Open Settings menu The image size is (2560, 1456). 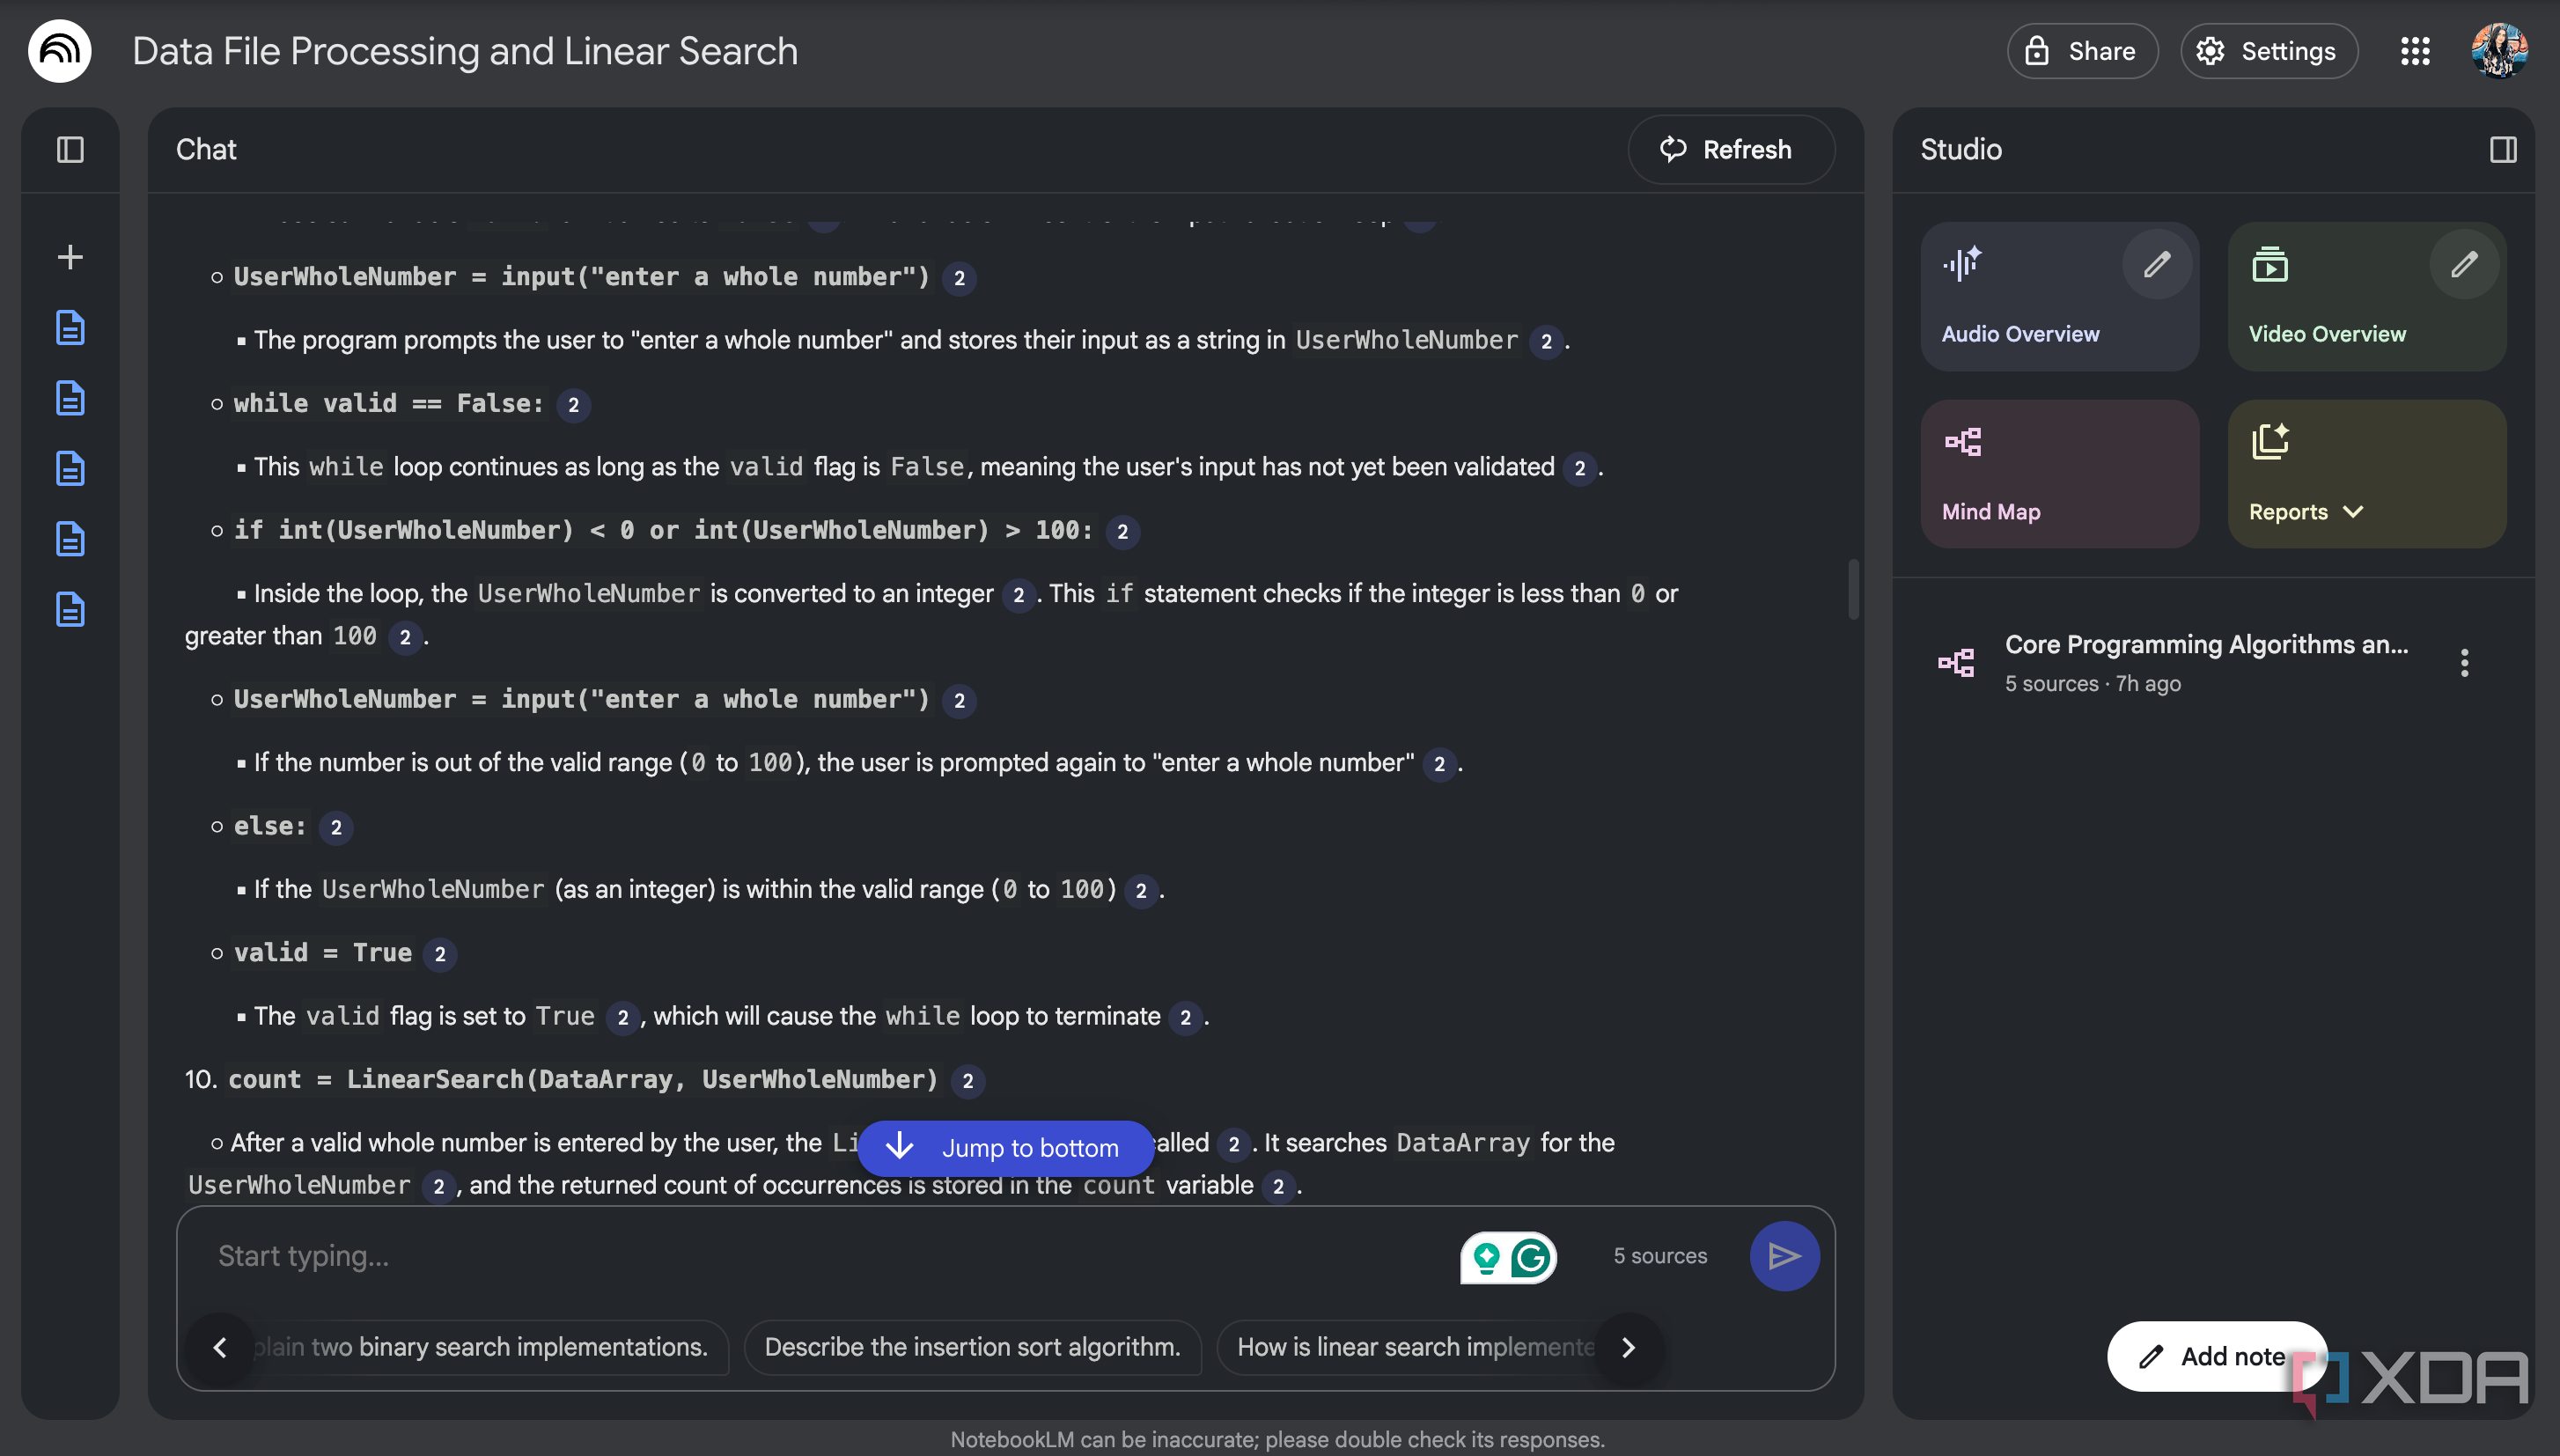pyautogui.click(x=2269, y=51)
